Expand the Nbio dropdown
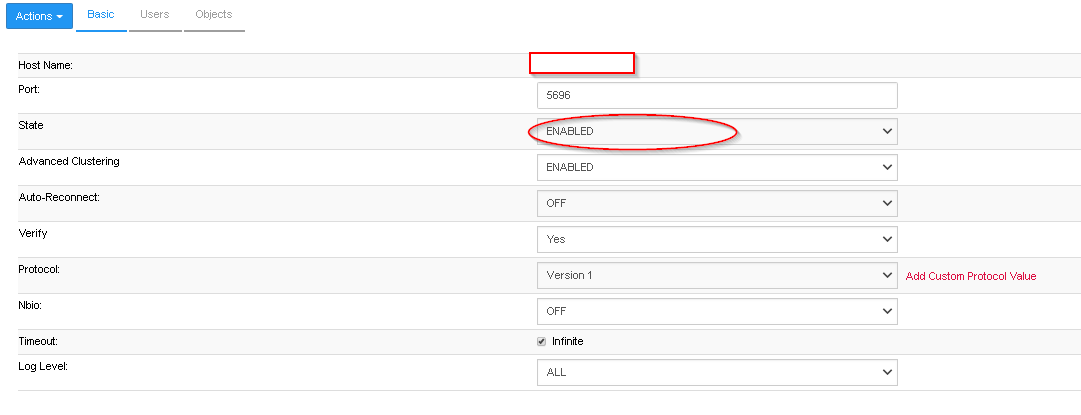This screenshot has width=1081, height=415. 717,311
